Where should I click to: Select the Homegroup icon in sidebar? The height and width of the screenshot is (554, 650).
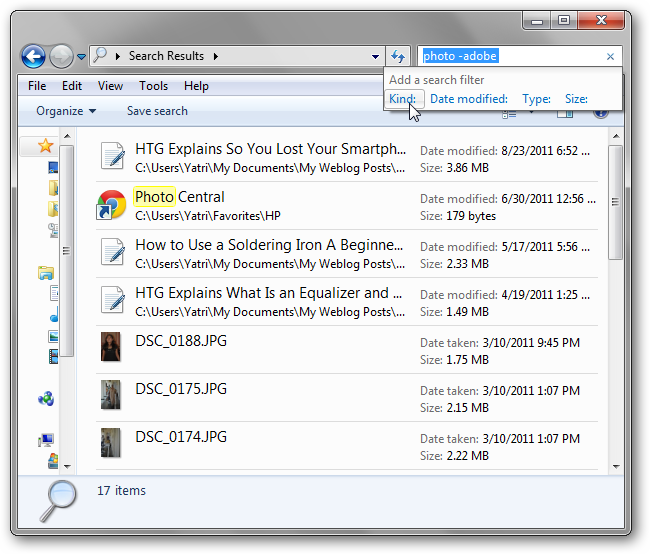[46, 399]
